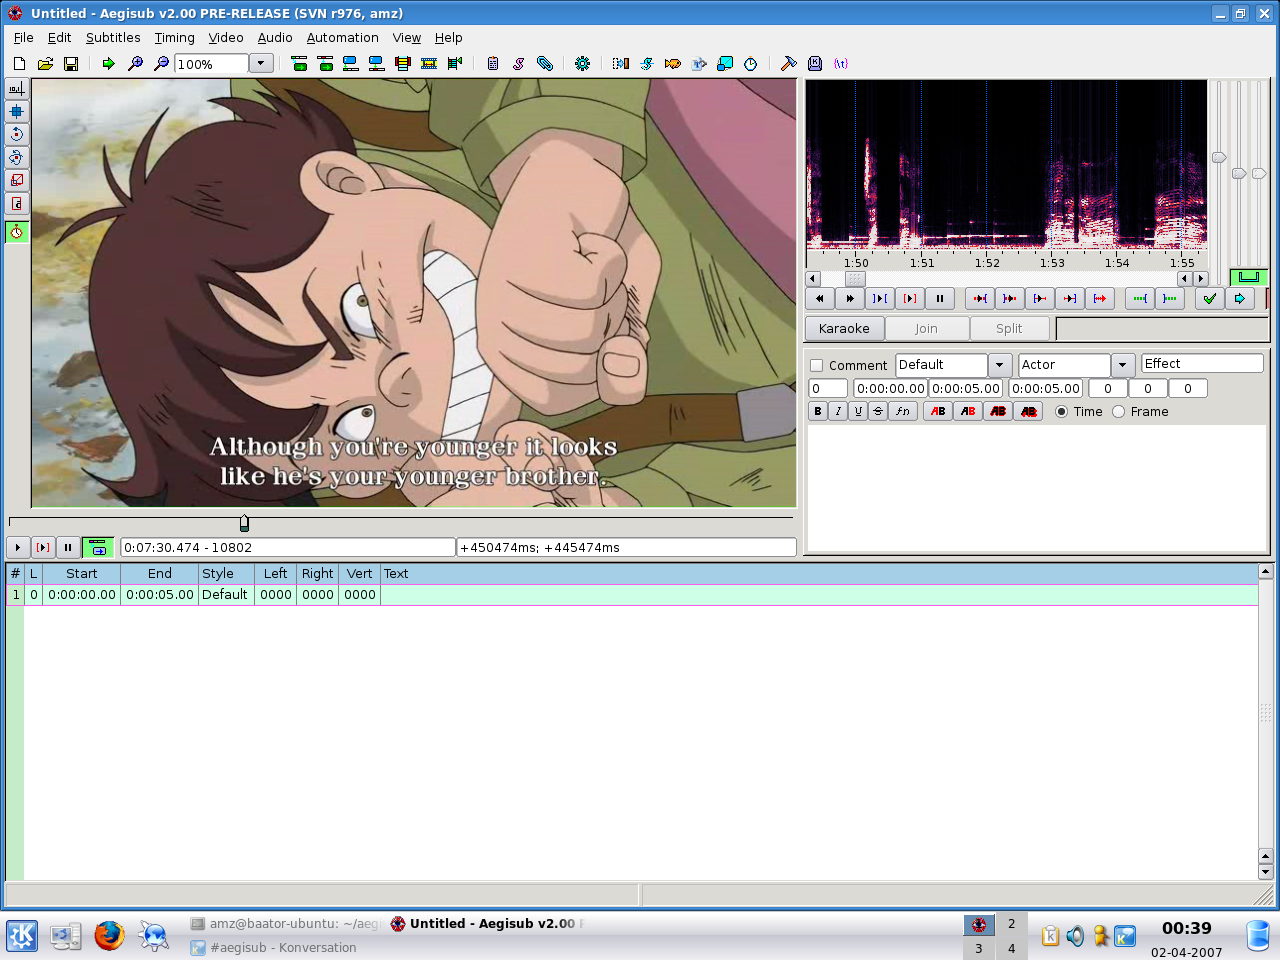Screen dimensions: 1280x960
Task: Click the Jump to frame green arrow icon
Action: (x=108, y=63)
